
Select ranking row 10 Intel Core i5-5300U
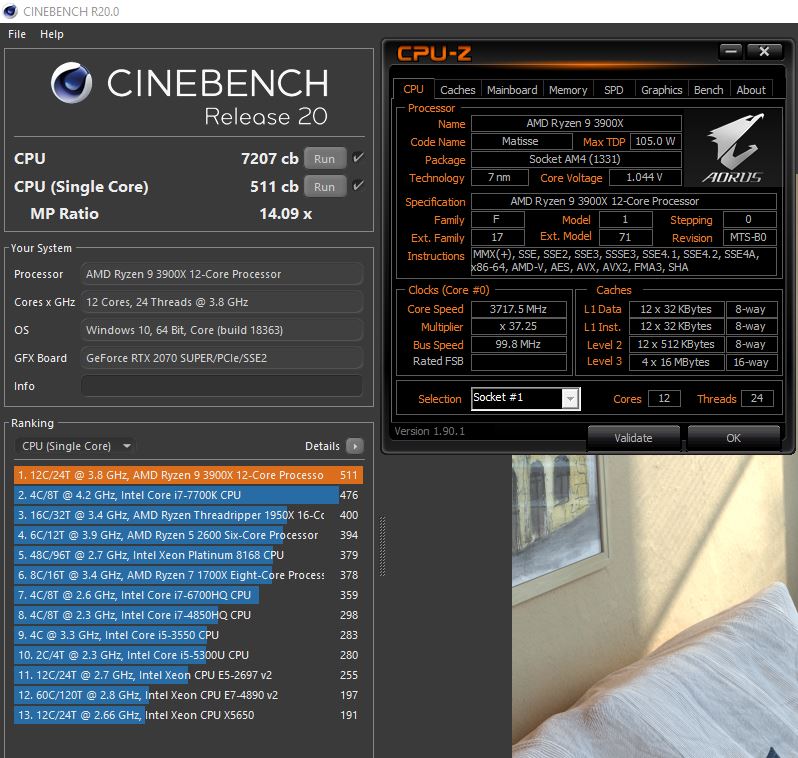(x=188, y=655)
